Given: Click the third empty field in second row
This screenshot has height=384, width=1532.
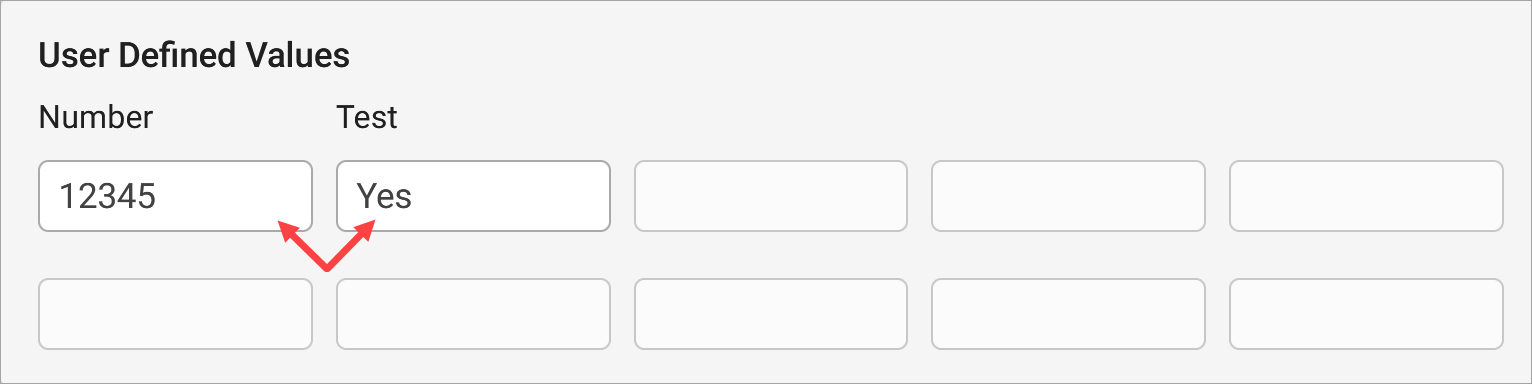Looking at the screenshot, I should [x=771, y=314].
